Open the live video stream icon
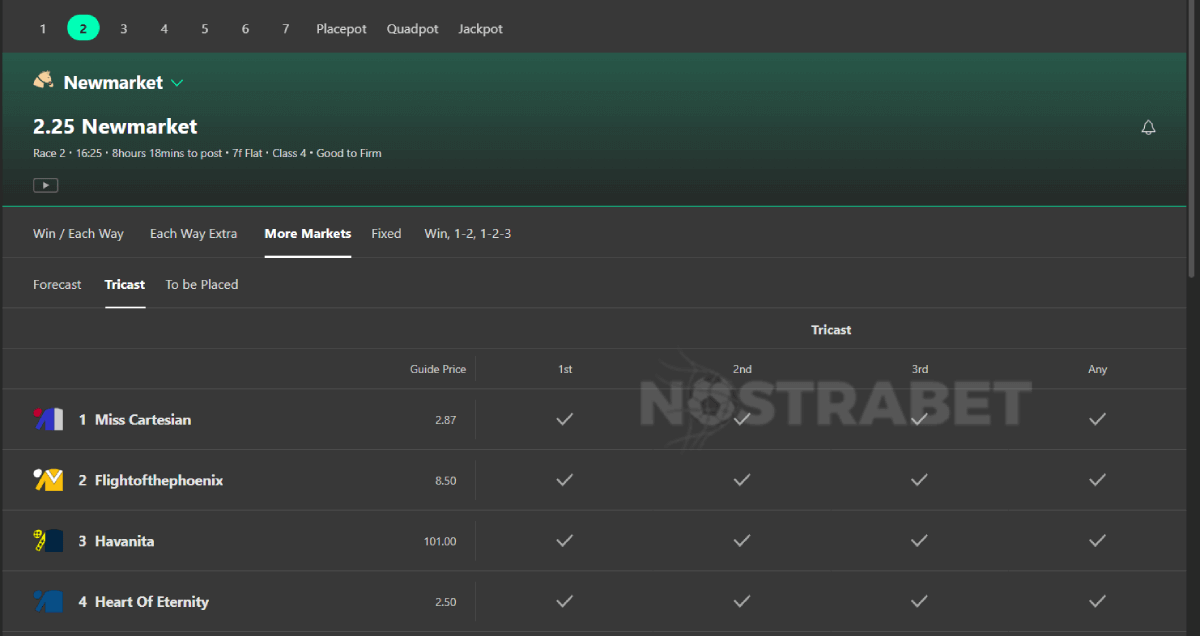 [x=45, y=185]
